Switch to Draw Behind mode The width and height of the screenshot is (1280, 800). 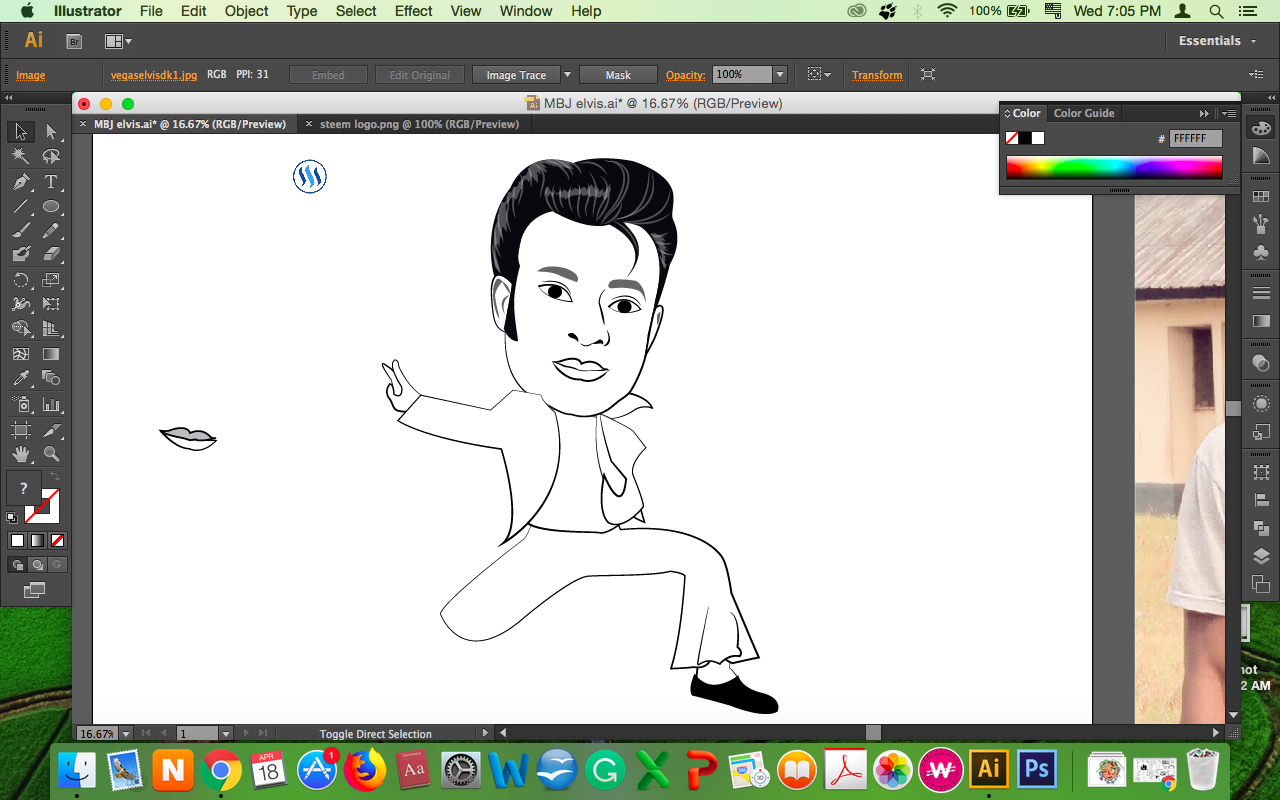(37, 565)
